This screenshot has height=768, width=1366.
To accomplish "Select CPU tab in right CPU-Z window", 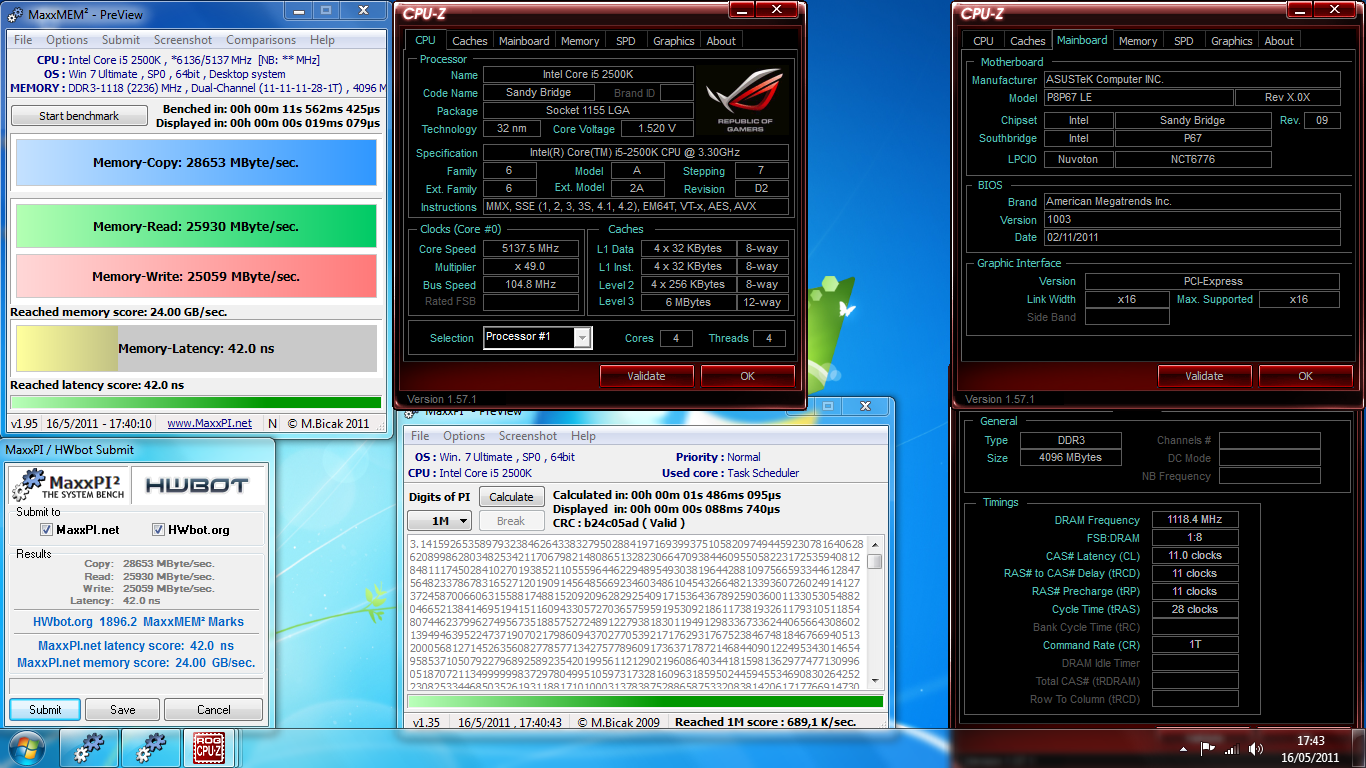I will point(984,41).
